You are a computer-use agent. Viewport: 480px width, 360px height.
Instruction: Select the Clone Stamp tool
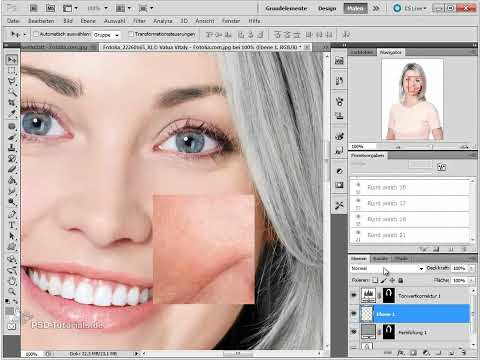12,148
